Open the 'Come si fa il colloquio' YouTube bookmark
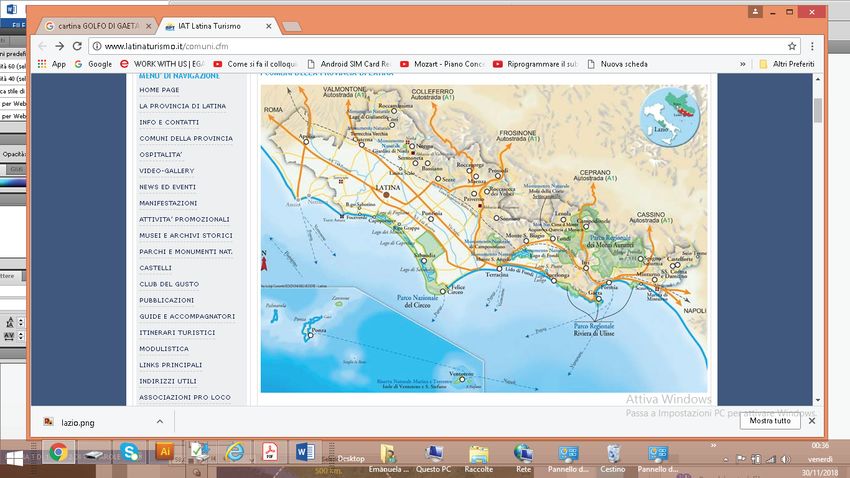The width and height of the screenshot is (850, 478). click(255, 64)
